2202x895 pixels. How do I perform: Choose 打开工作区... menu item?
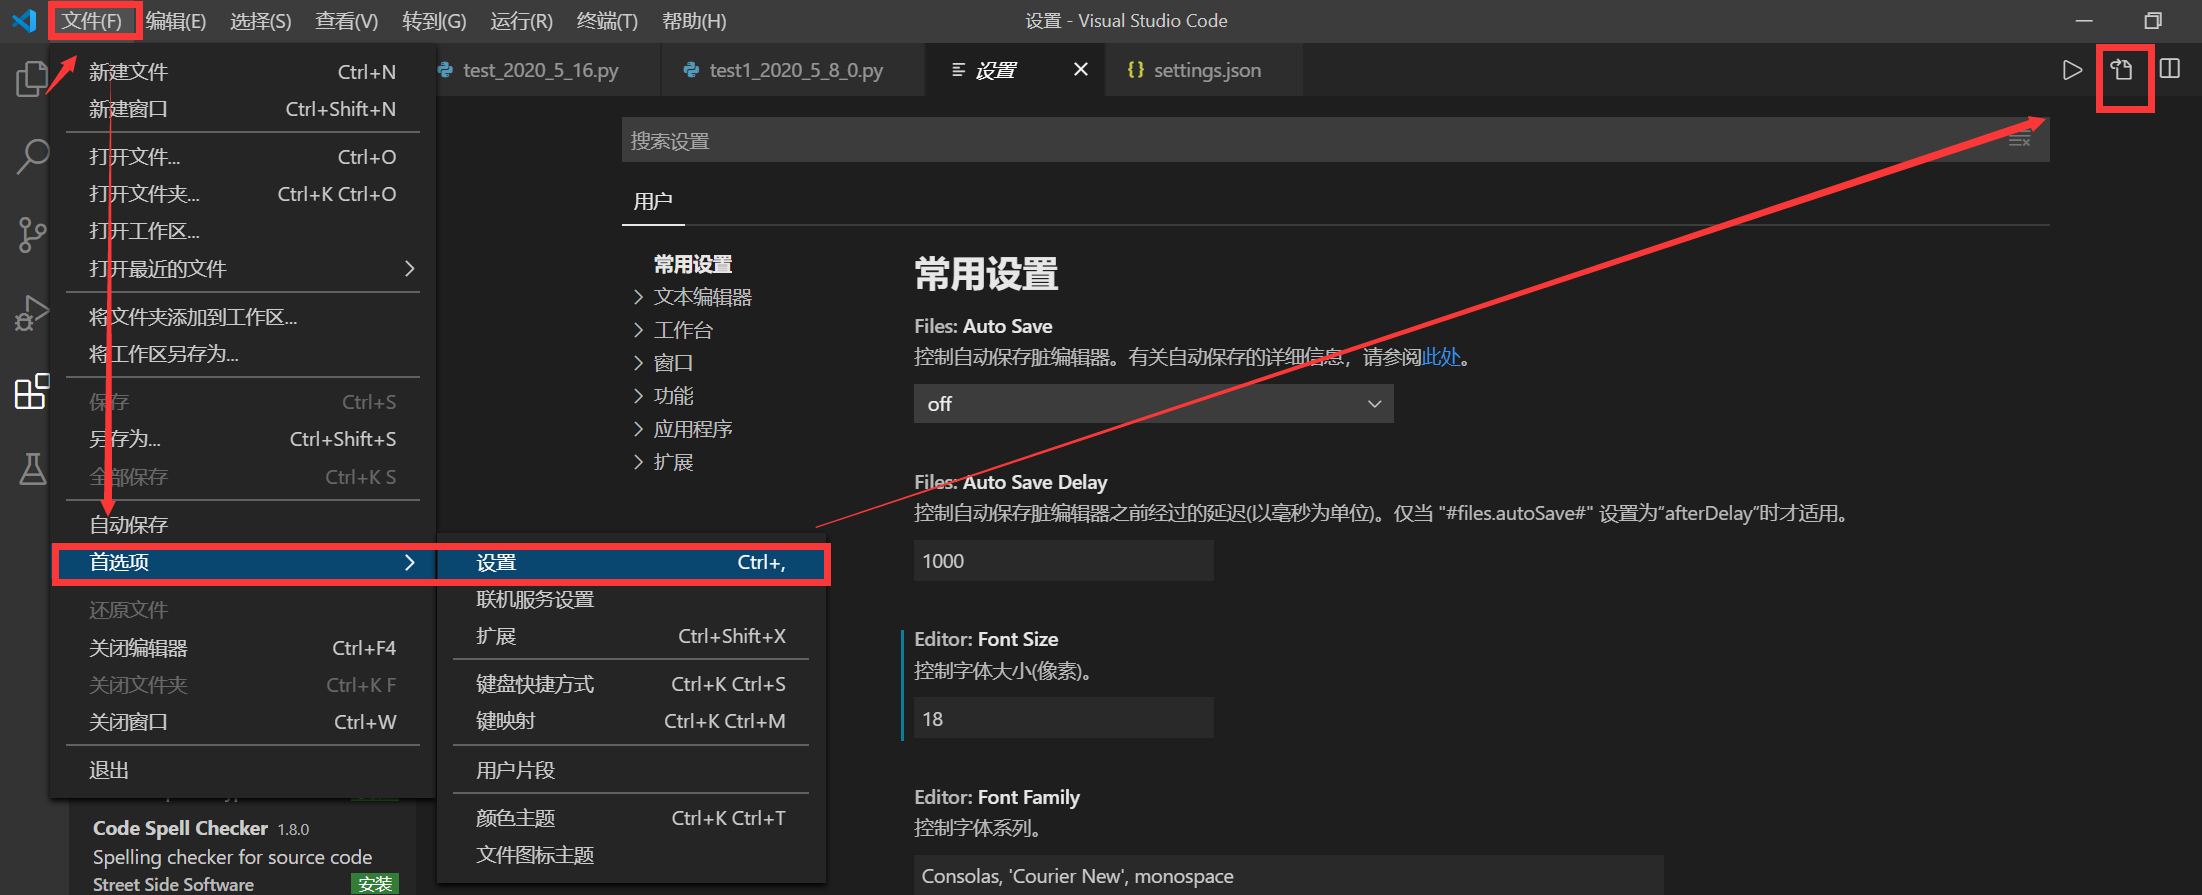242,231
